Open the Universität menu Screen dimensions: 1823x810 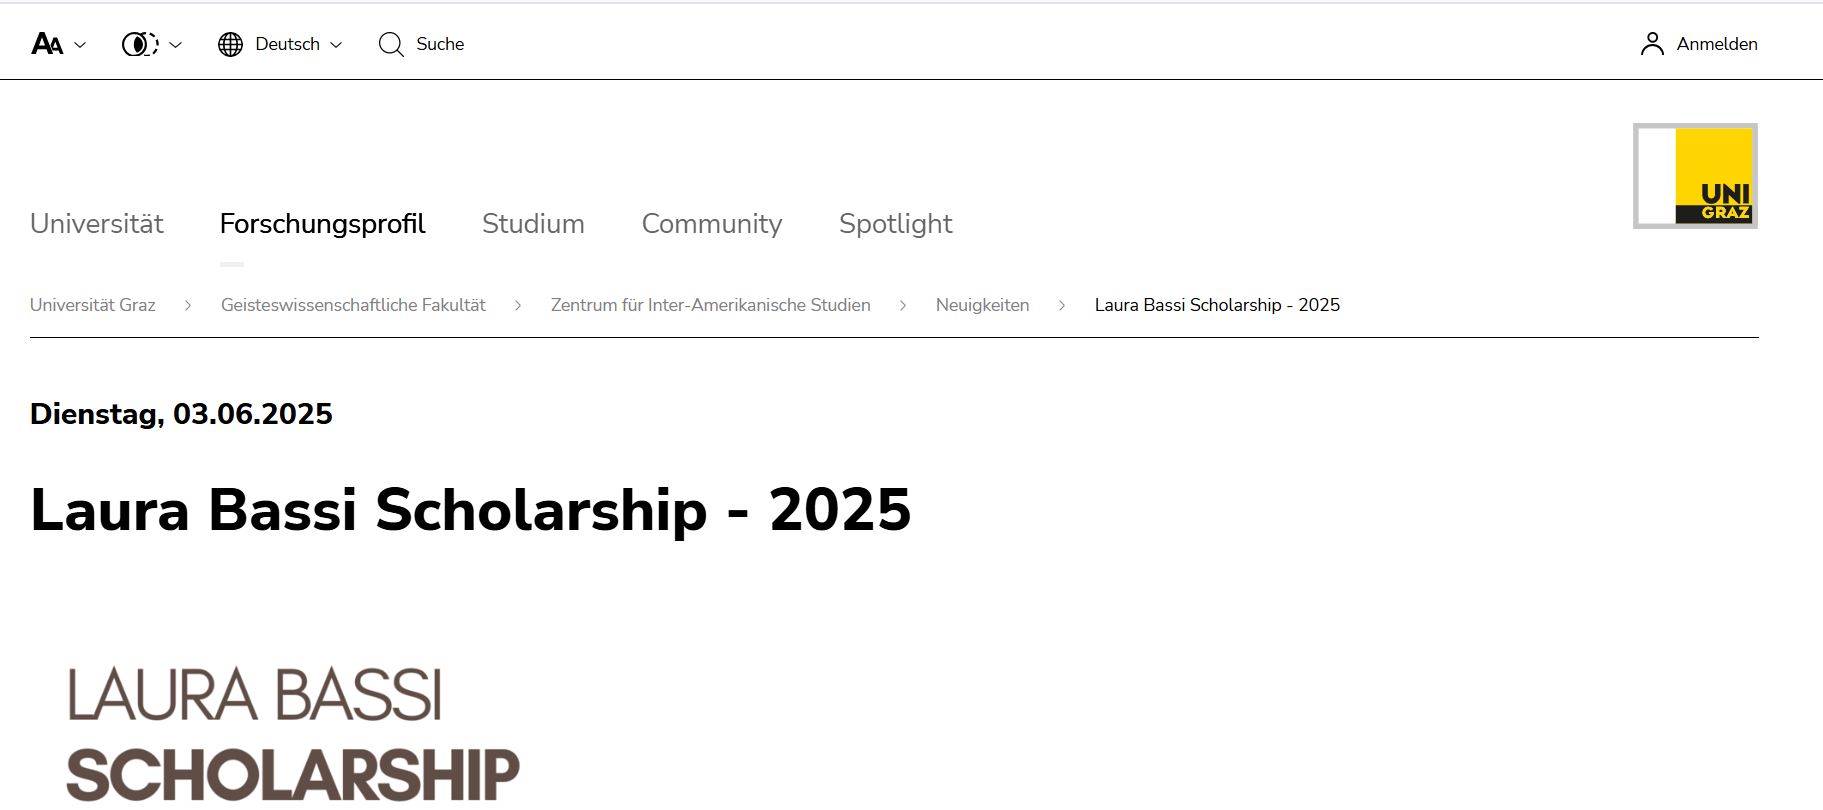click(x=97, y=223)
